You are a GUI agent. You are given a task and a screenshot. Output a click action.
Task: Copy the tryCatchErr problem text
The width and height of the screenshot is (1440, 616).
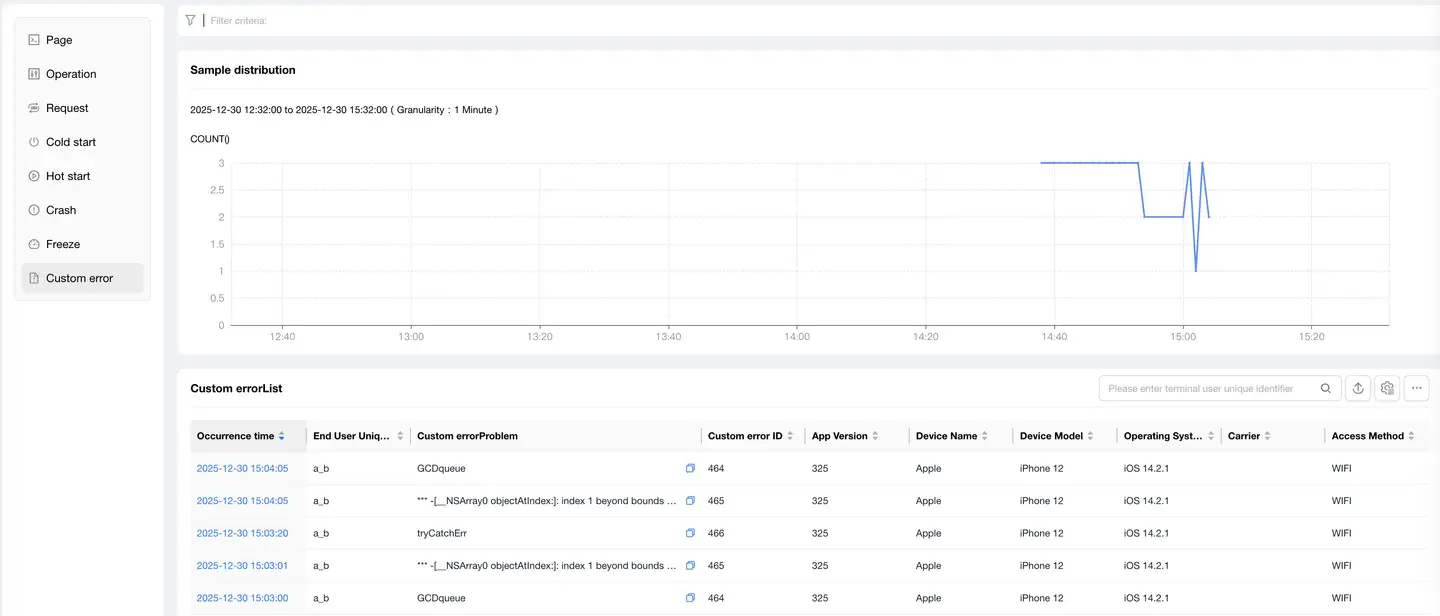(x=690, y=534)
